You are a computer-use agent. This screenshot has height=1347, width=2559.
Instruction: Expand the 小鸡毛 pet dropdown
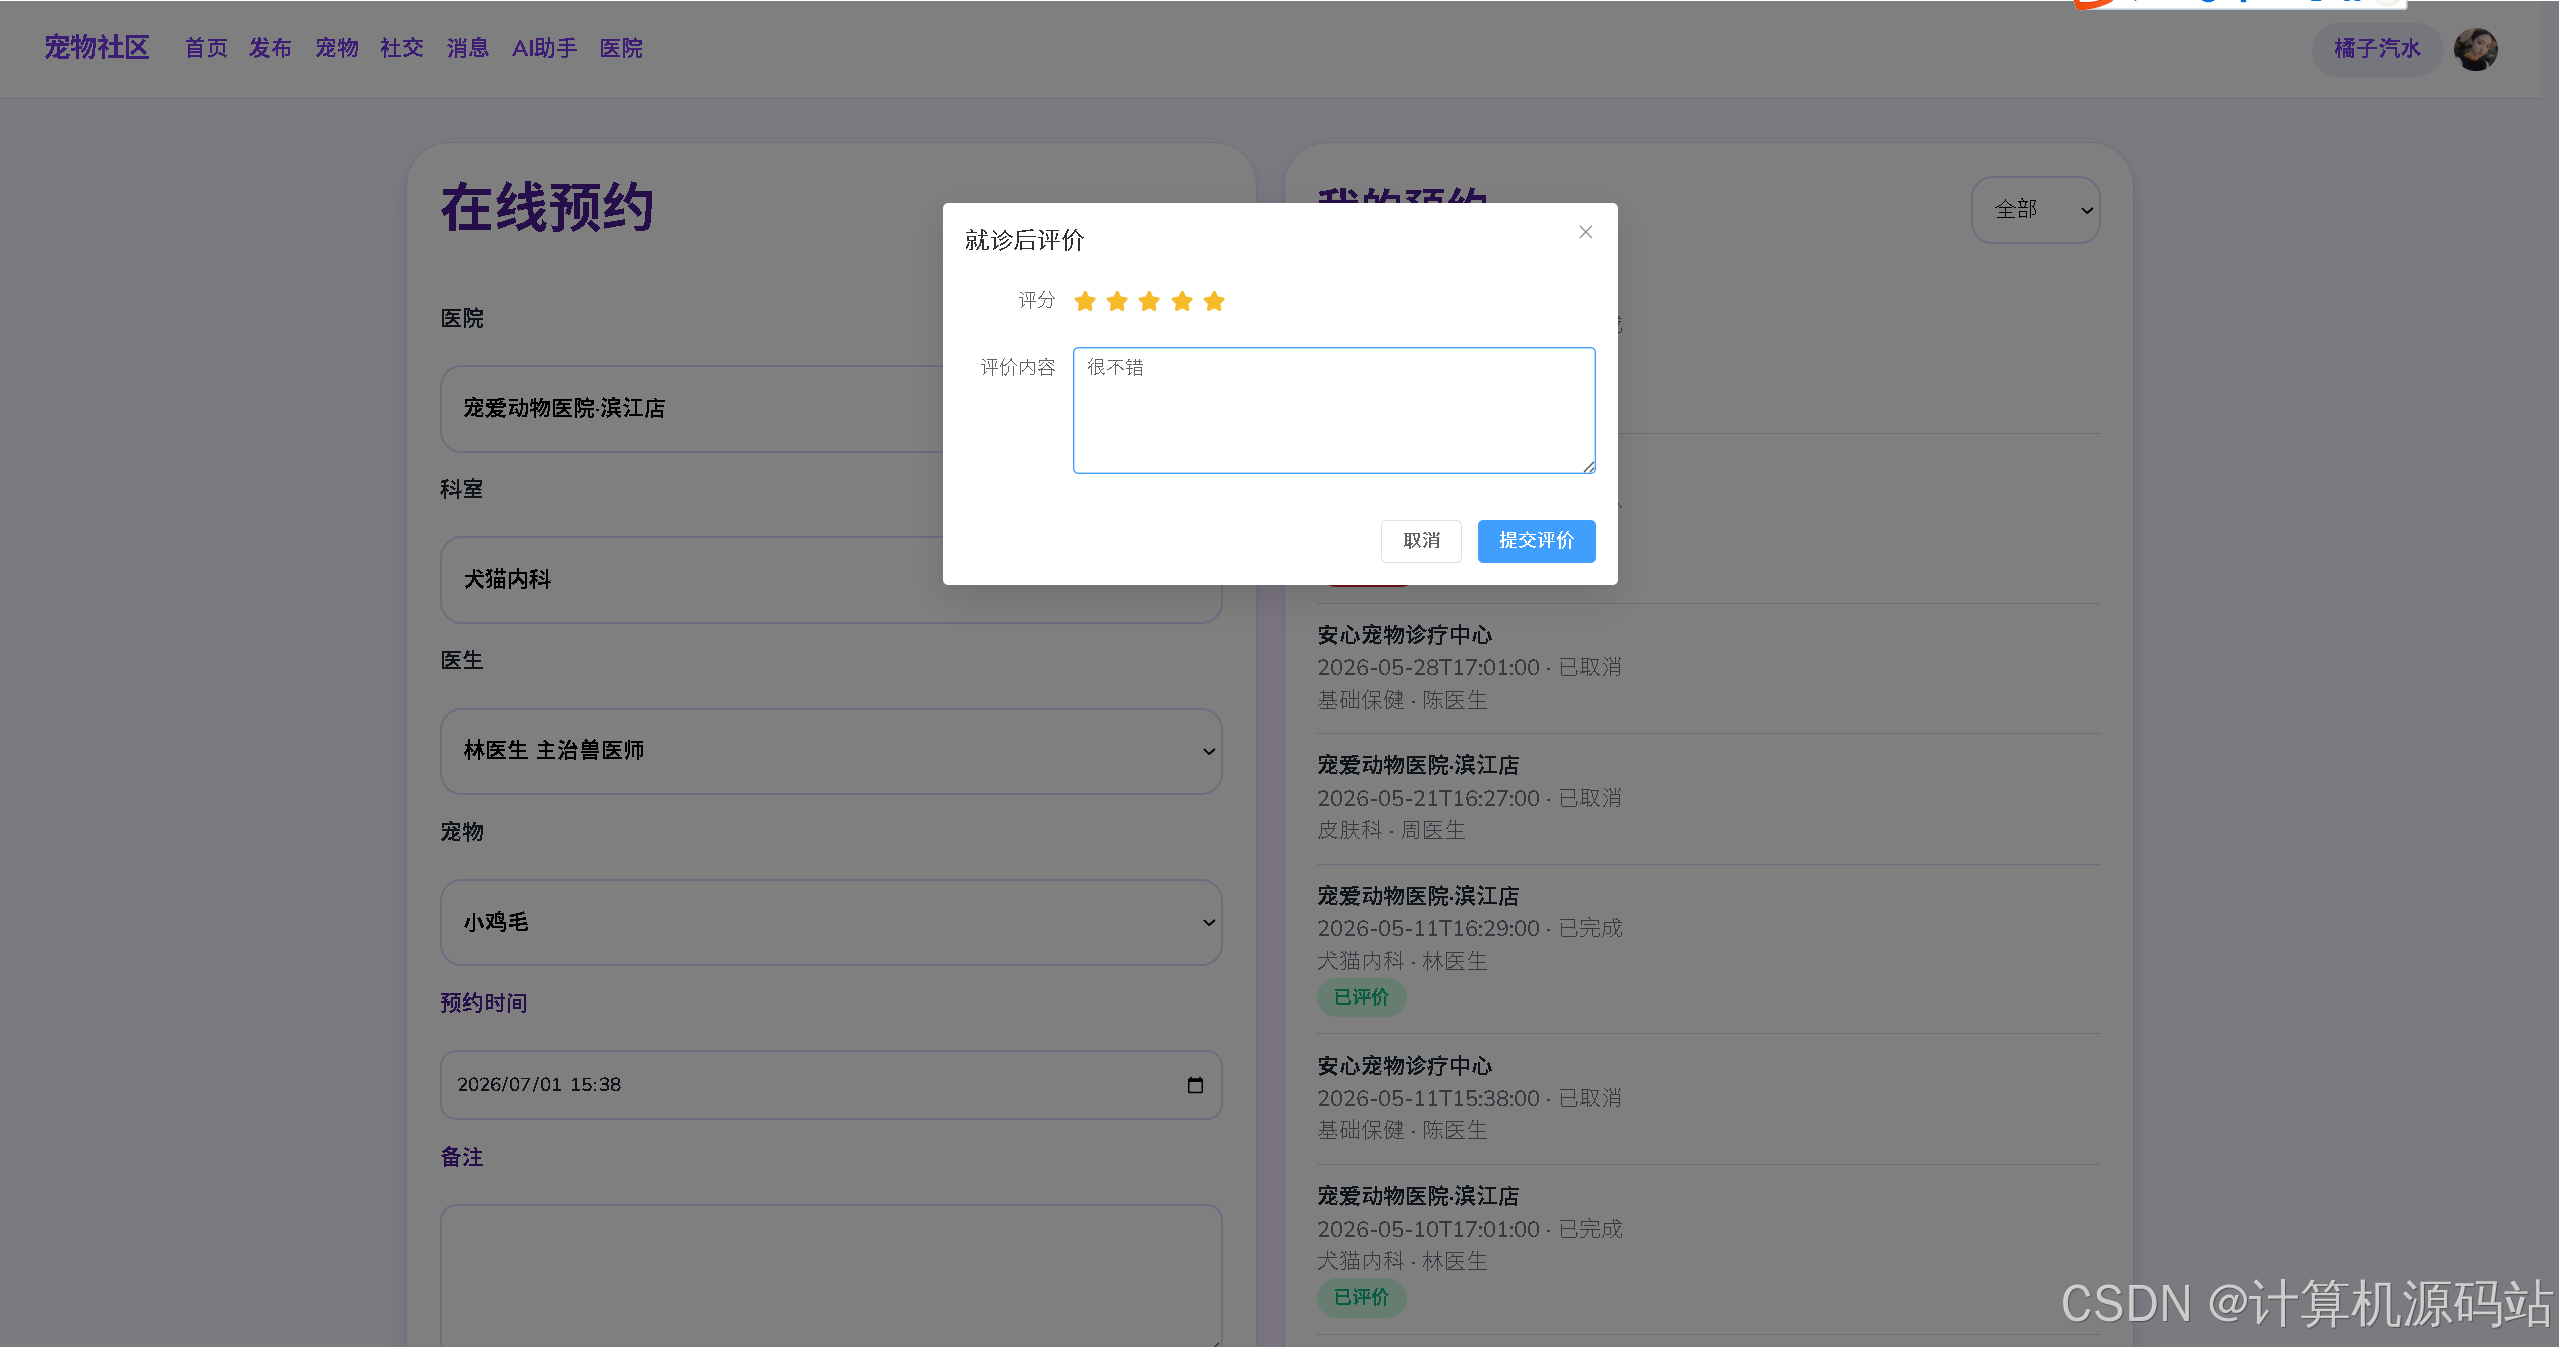(831, 922)
